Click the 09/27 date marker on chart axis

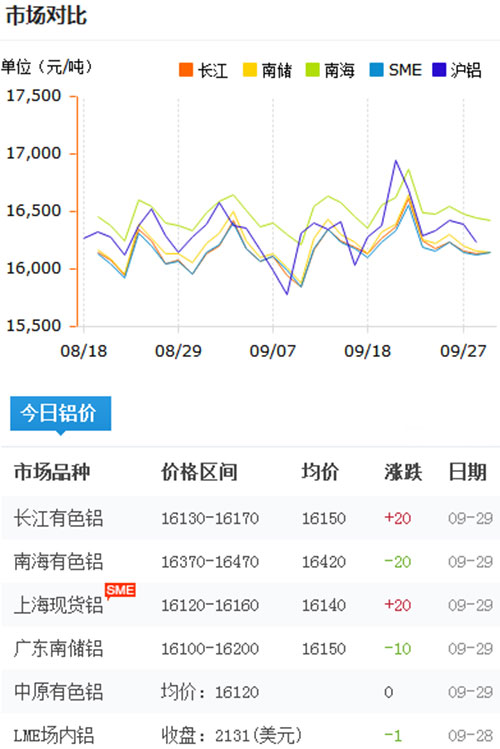463,351
